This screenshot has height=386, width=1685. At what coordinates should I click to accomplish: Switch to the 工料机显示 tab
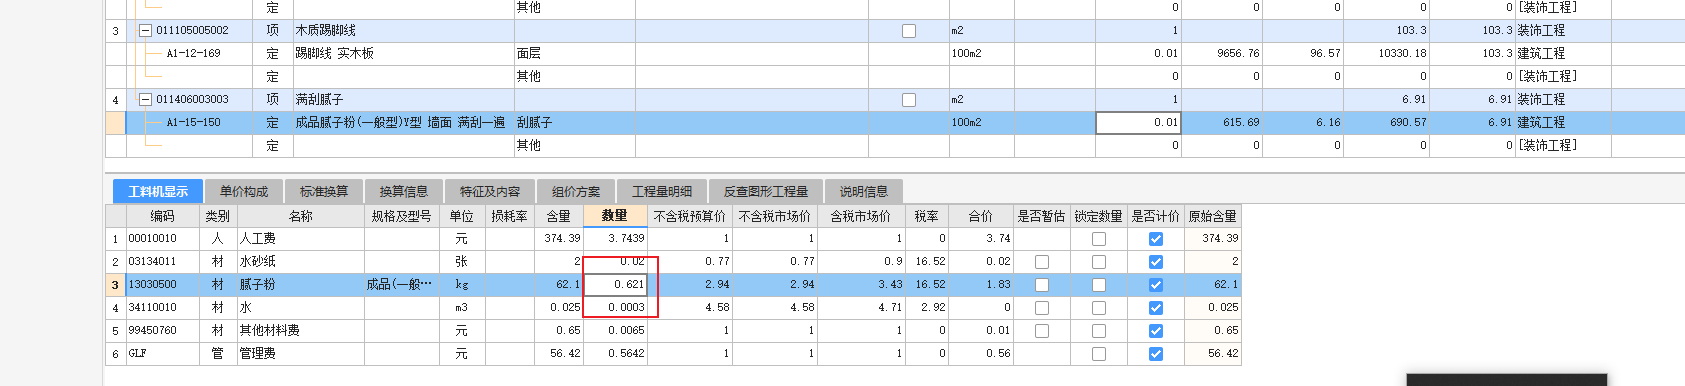pyautogui.click(x=158, y=191)
